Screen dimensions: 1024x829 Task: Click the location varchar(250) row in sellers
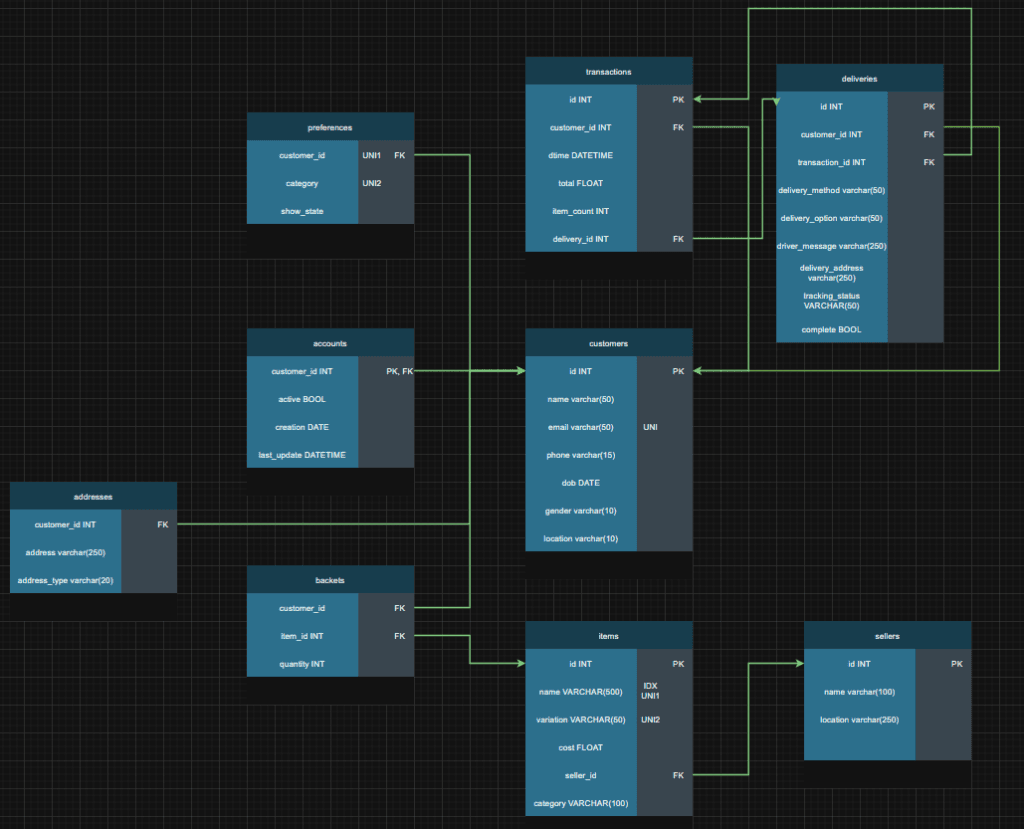pyautogui.click(x=859, y=720)
